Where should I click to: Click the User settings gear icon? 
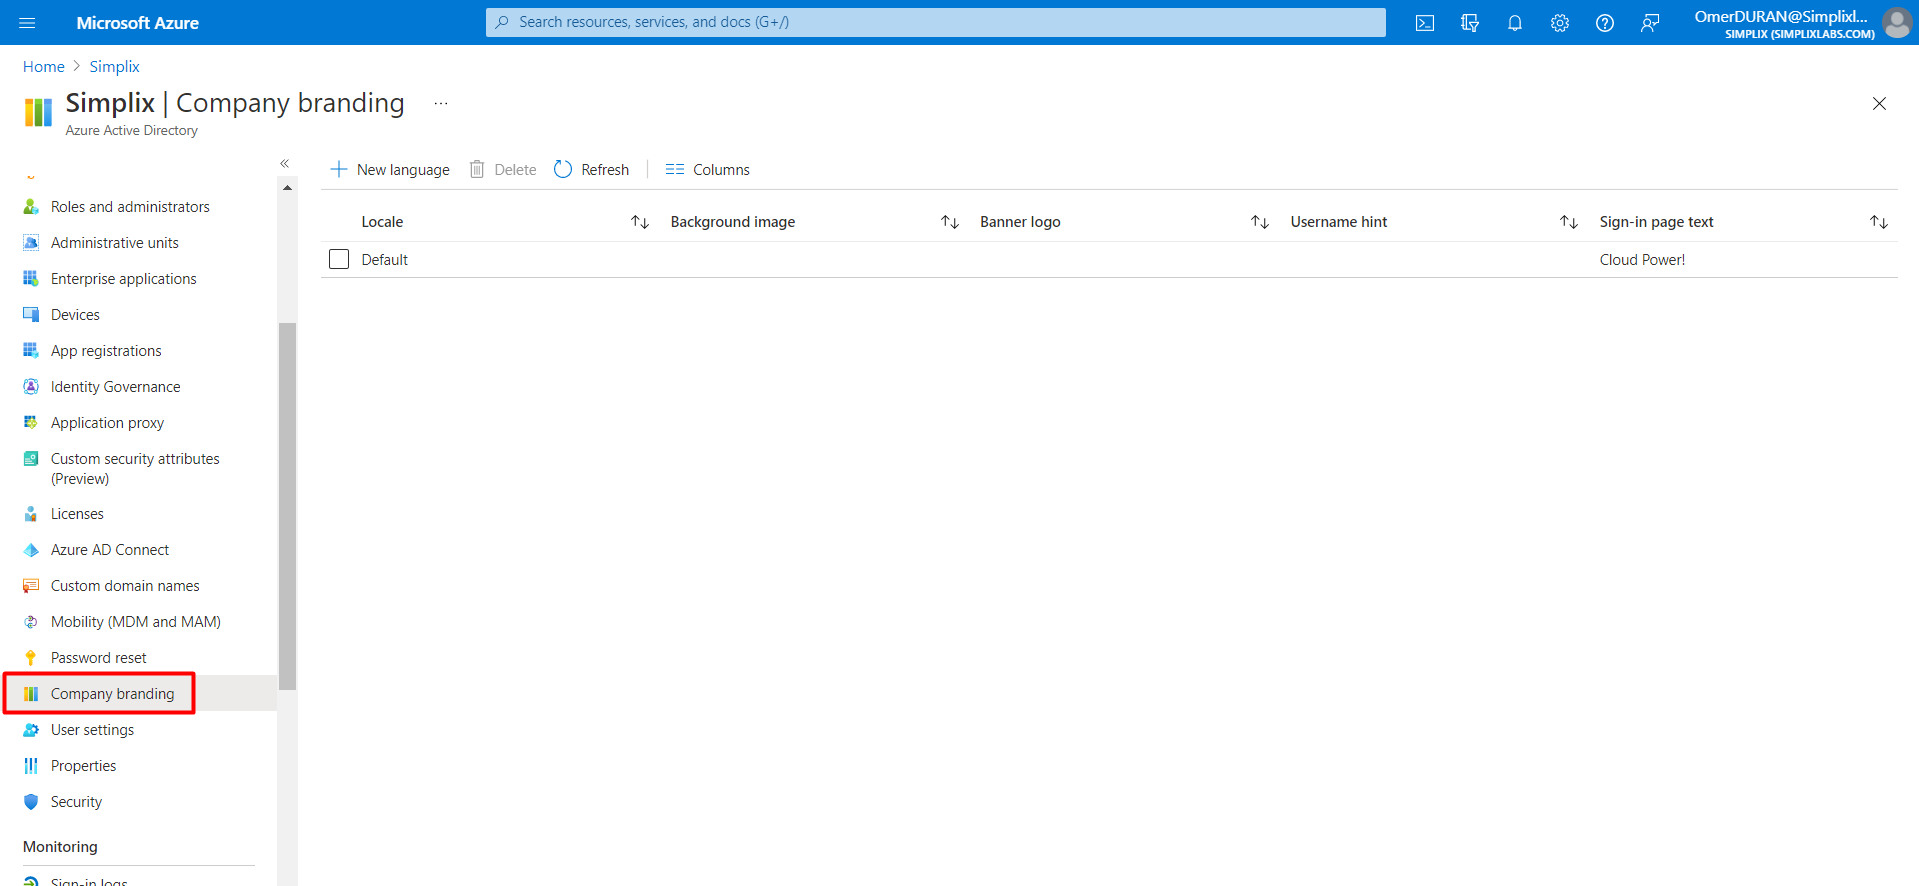point(31,730)
